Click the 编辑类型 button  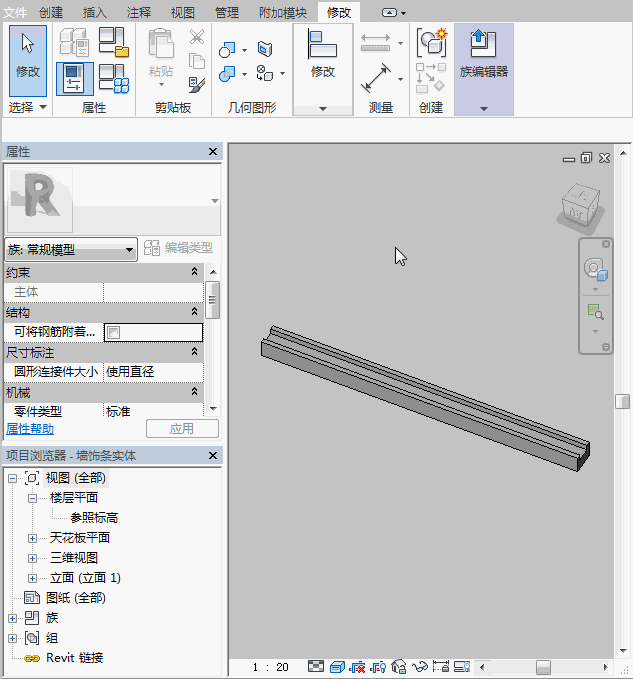pos(178,248)
